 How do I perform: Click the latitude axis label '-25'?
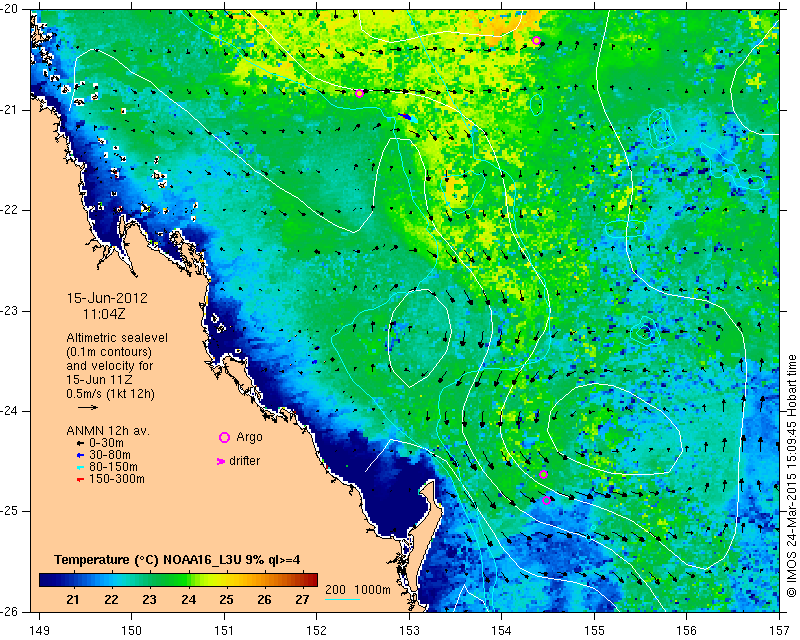tap(8, 511)
